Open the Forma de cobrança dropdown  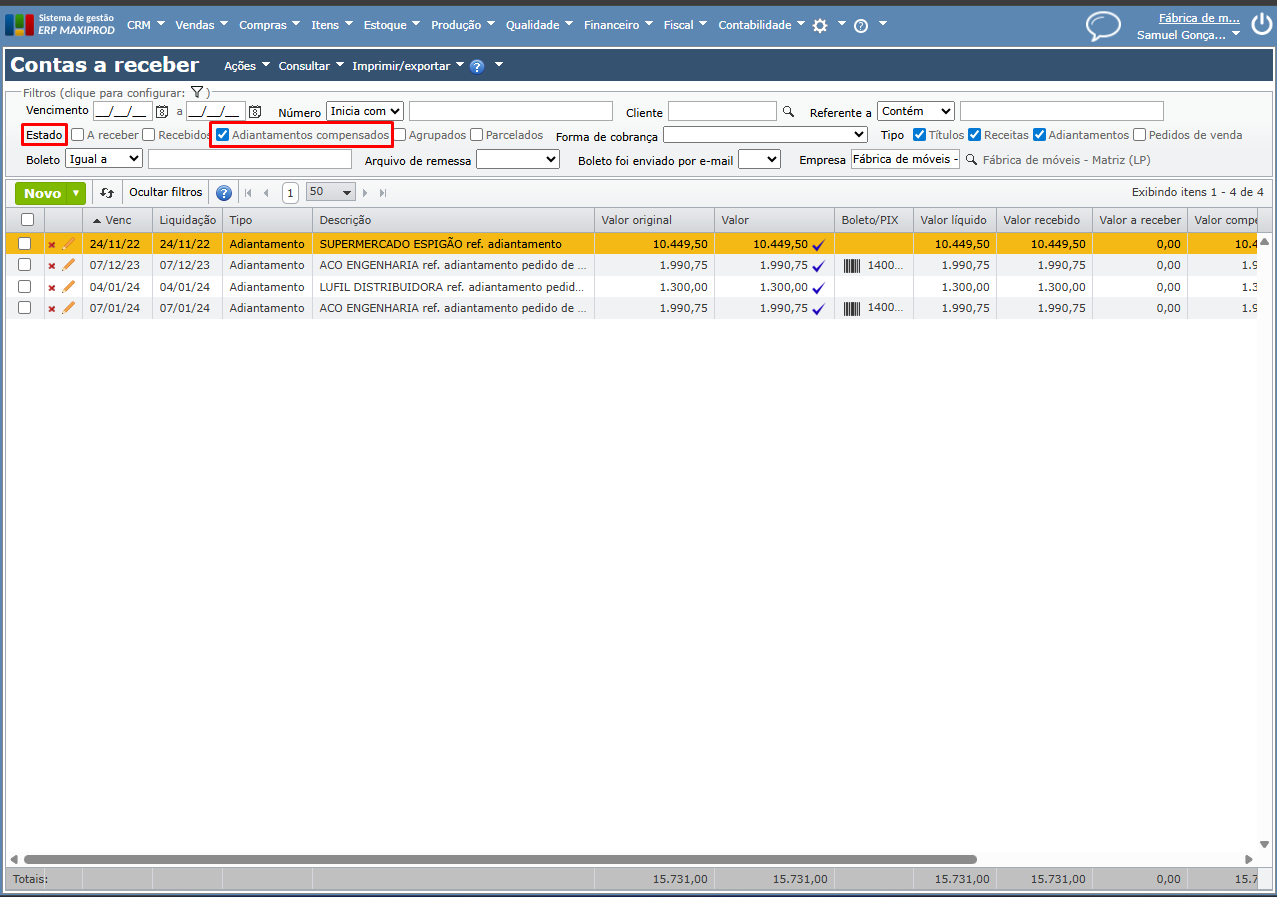[765, 134]
